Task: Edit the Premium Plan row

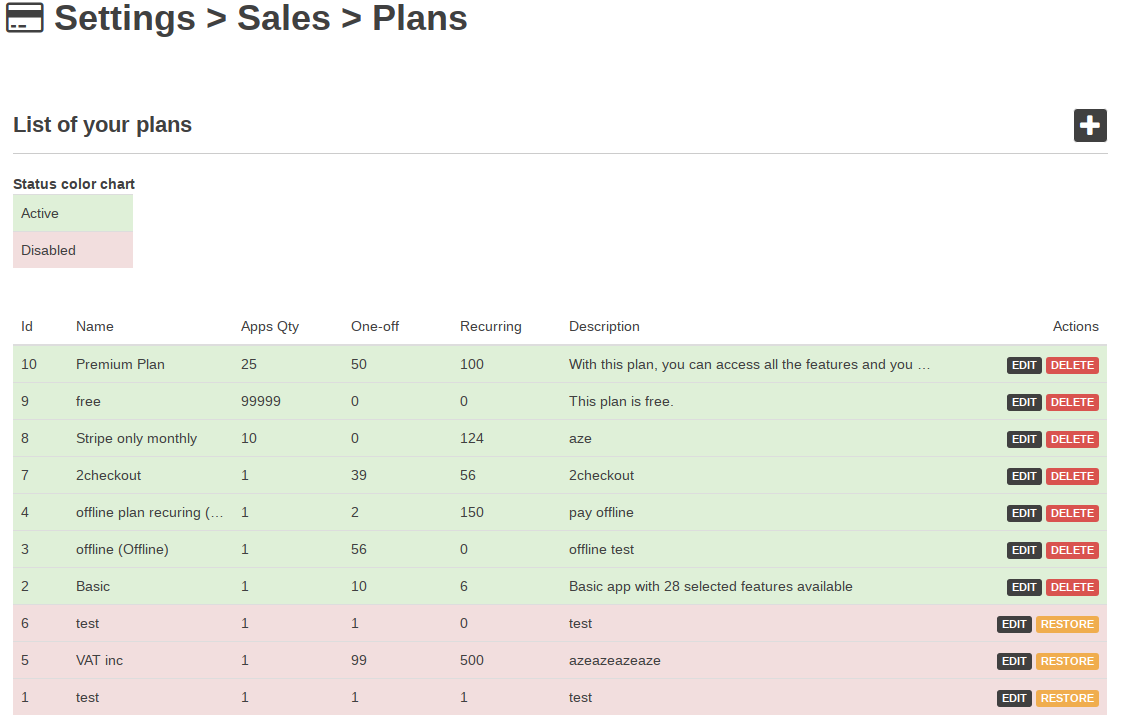Action: [x=1024, y=365]
